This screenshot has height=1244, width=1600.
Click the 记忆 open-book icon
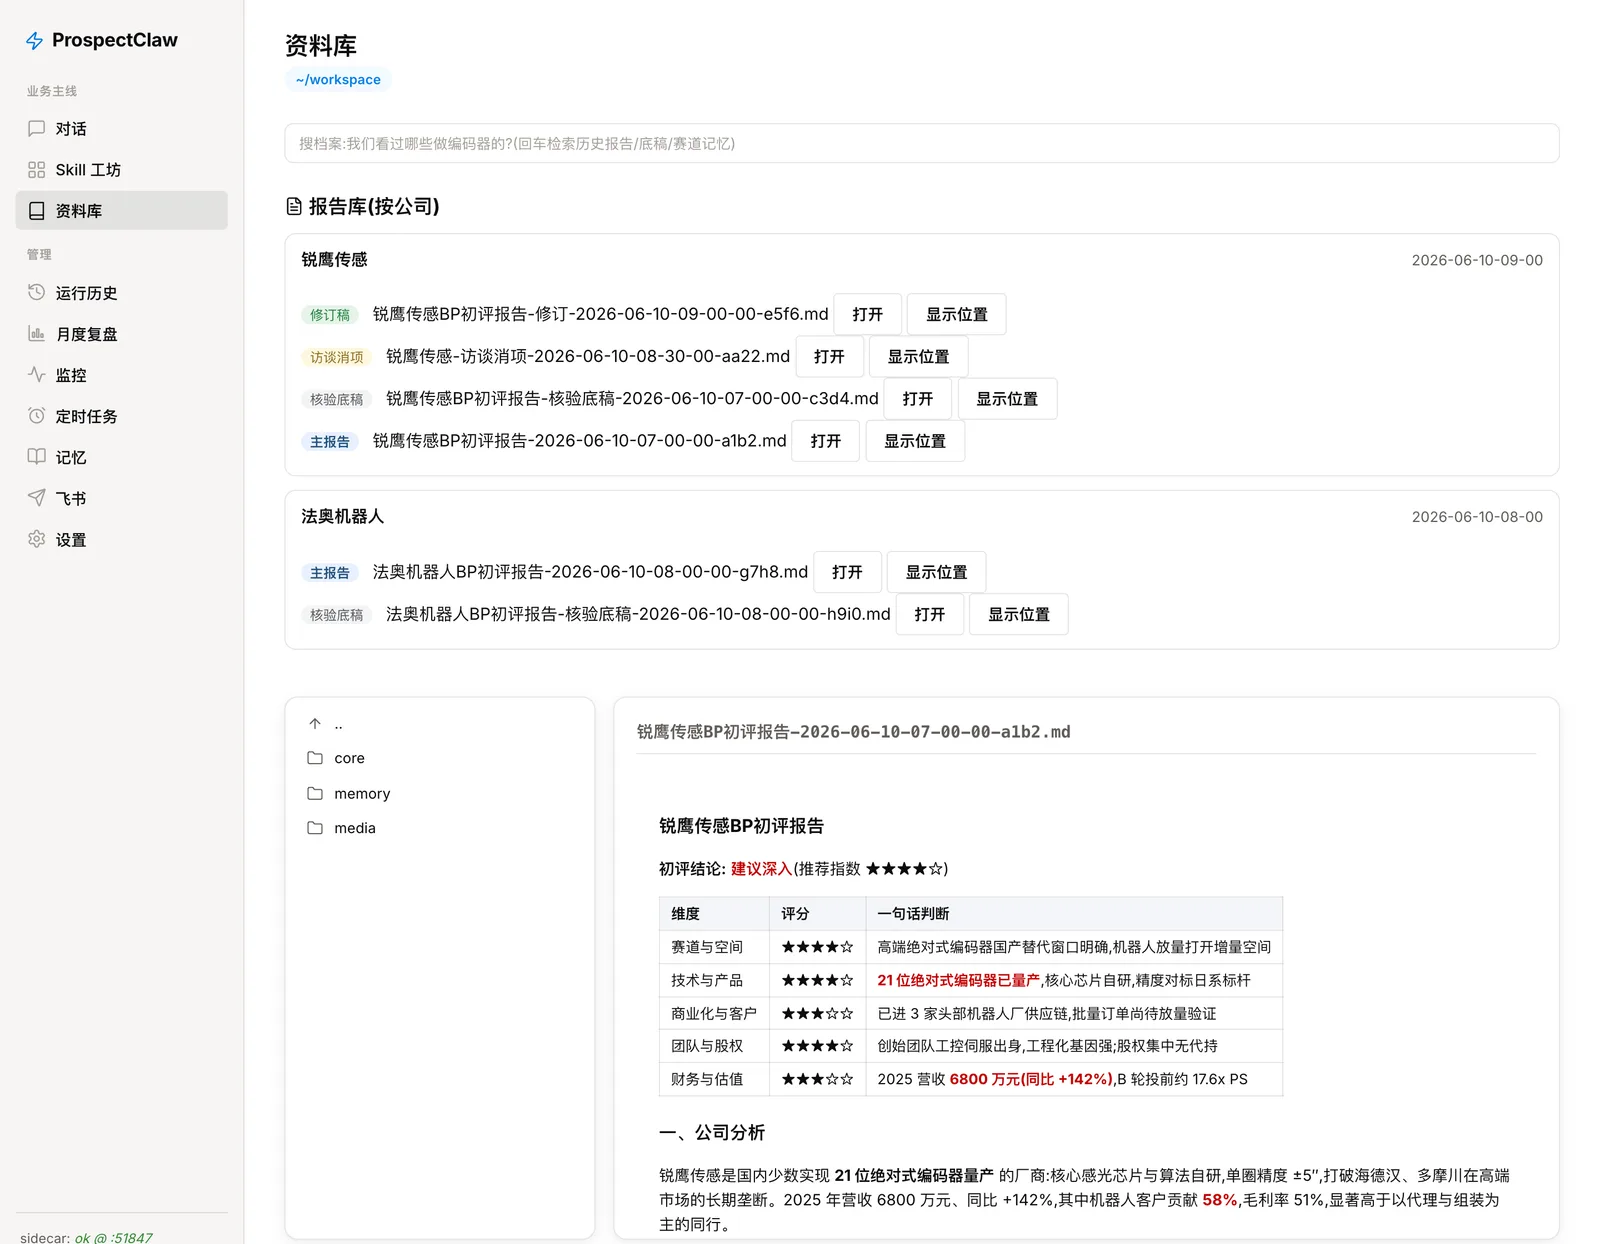(x=37, y=457)
